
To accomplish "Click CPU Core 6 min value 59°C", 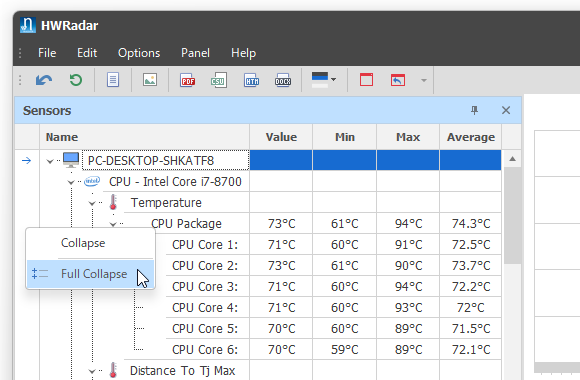I will [x=345, y=349].
